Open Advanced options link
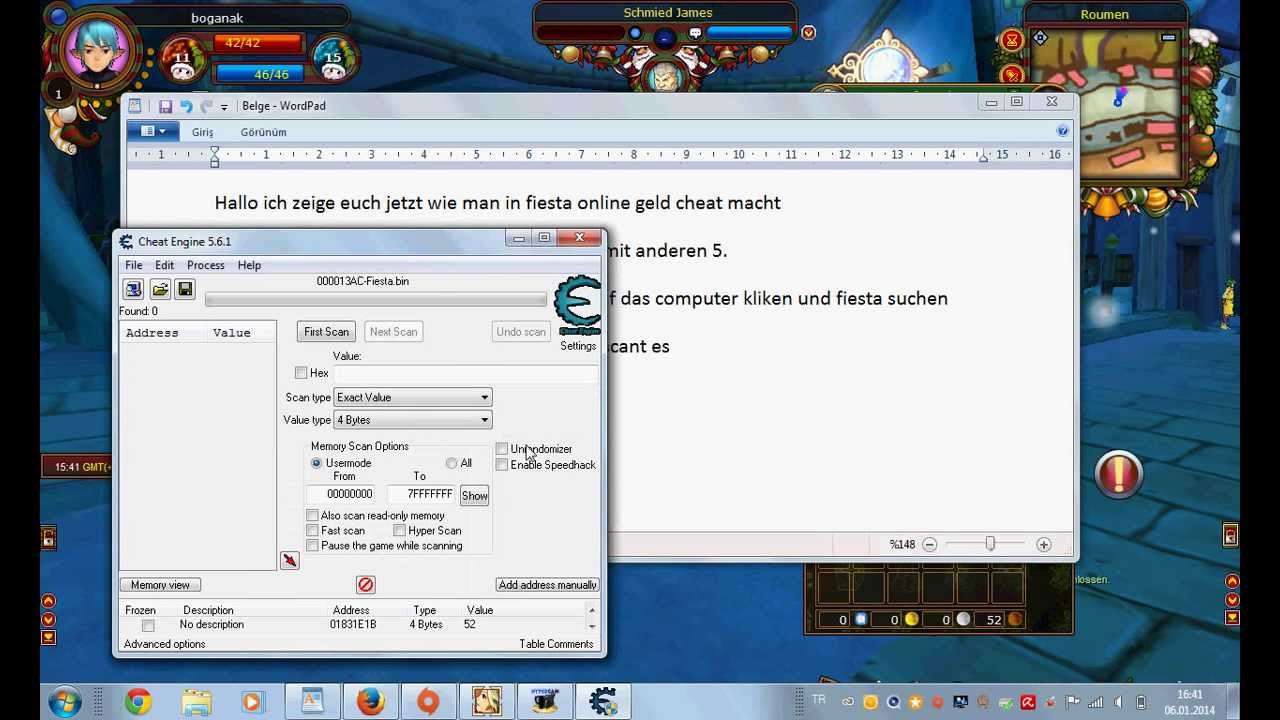Viewport: 1280px width, 720px height. point(164,644)
